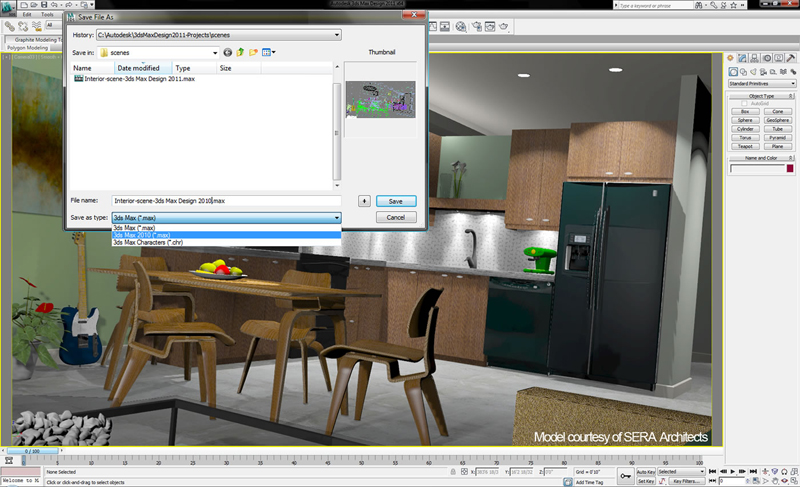Select the Unlink Selection icon
The height and width of the screenshot is (487, 800).
point(23,26)
